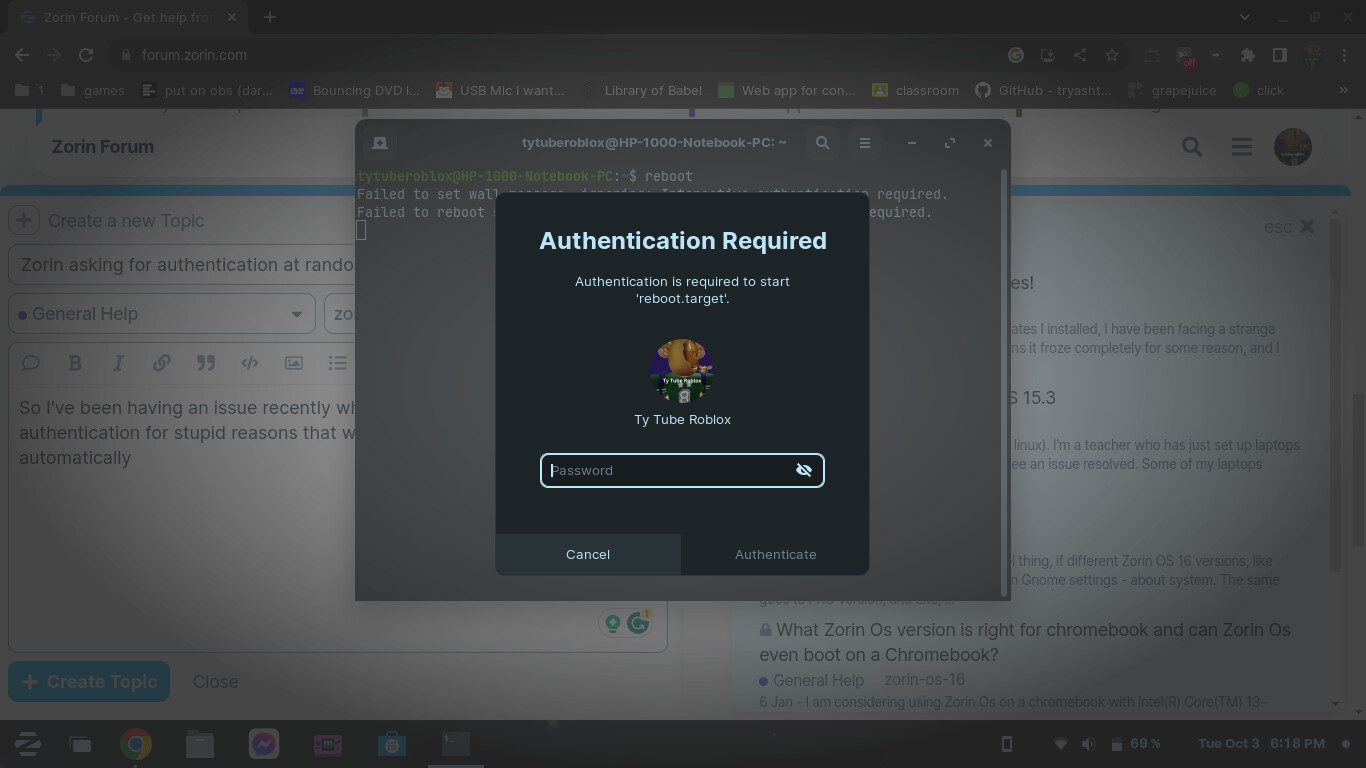Focus the Password input field
The width and height of the screenshot is (1366, 768).
click(x=682, y=470)
